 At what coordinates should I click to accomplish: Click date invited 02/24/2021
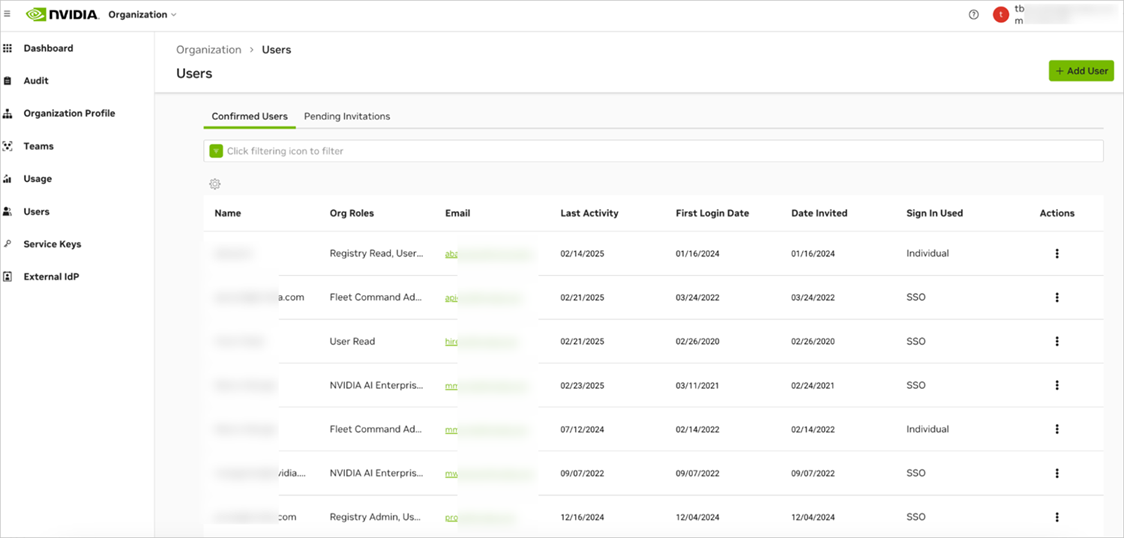[813, 385]
